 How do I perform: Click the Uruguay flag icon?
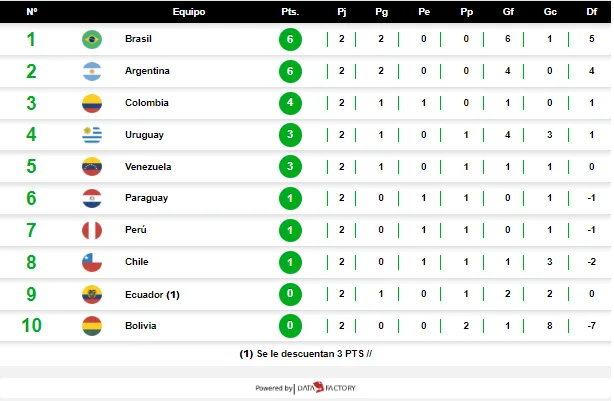[92, 135]
